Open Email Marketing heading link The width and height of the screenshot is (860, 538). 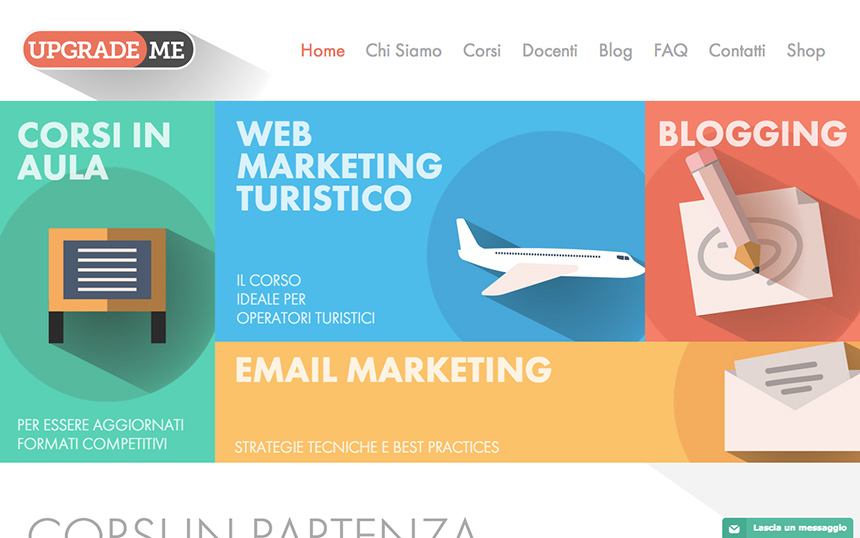tap(393, 370)
